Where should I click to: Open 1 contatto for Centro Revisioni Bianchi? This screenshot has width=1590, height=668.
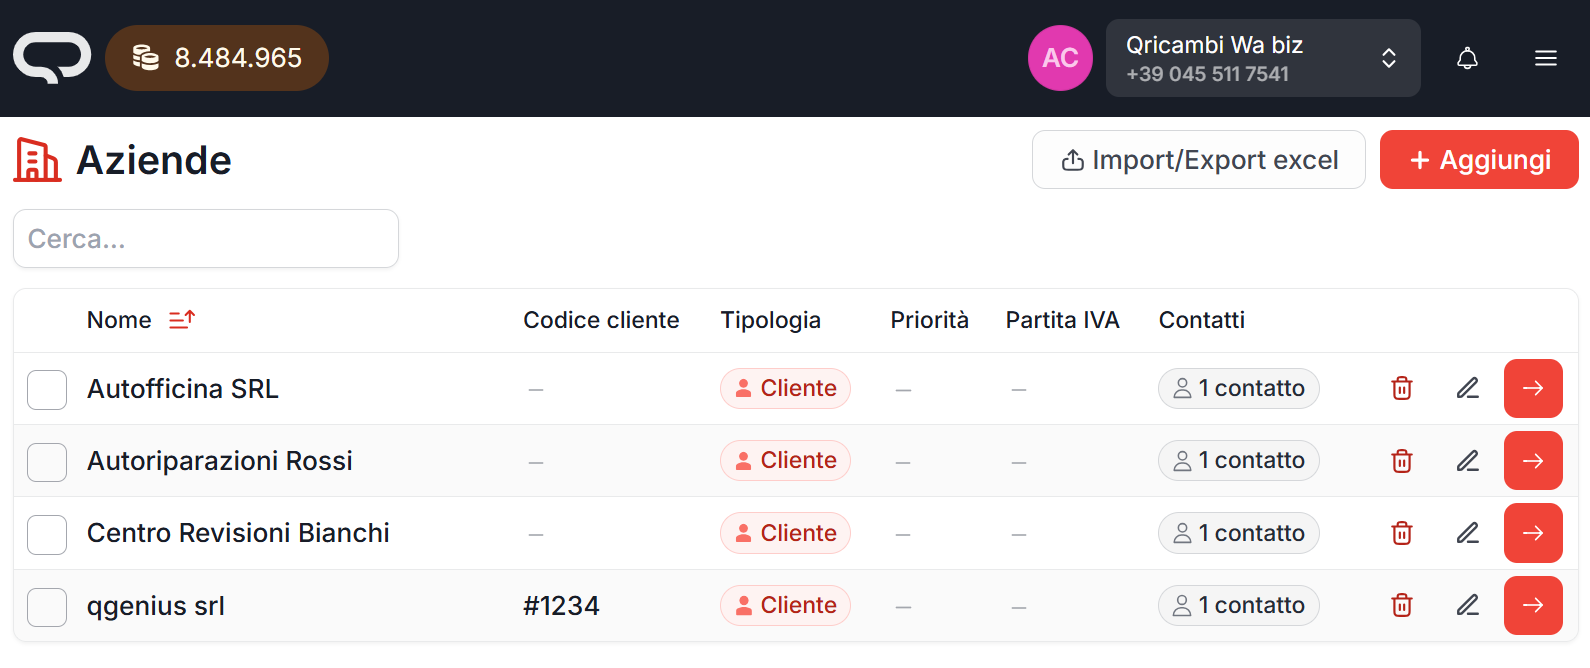(1238, 533)
